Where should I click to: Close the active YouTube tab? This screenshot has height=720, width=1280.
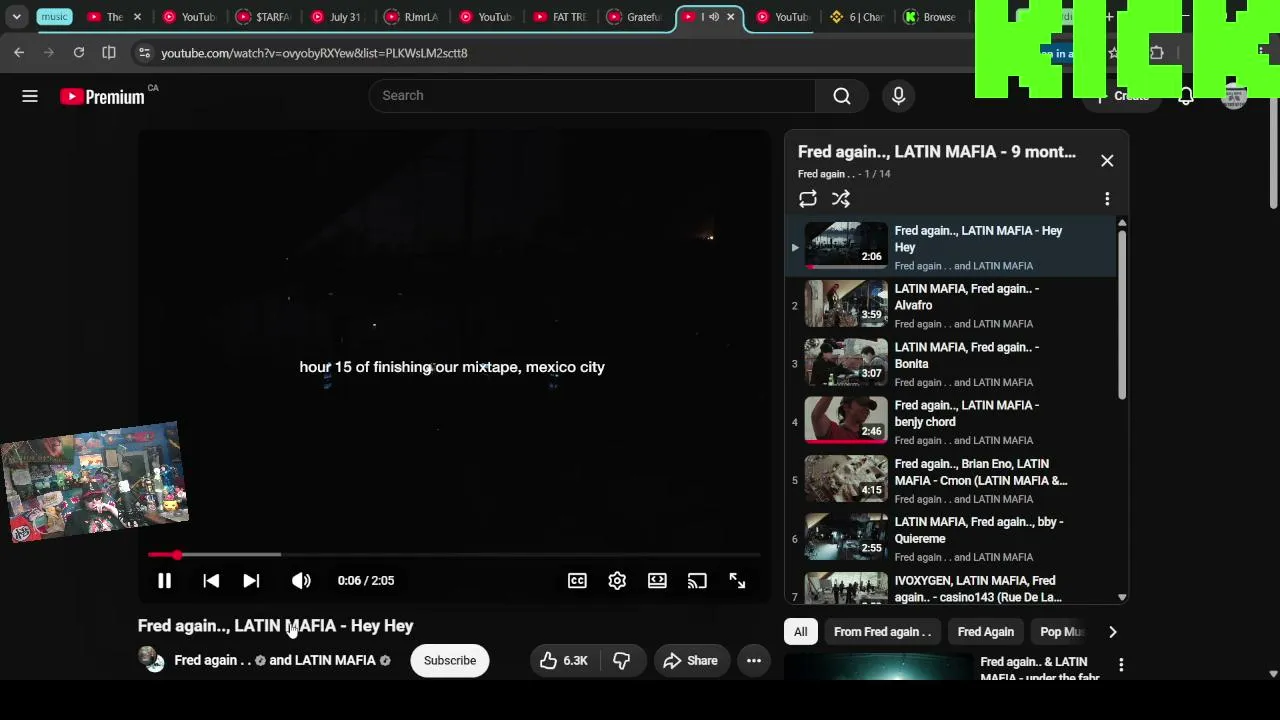[x=730, y=17]
